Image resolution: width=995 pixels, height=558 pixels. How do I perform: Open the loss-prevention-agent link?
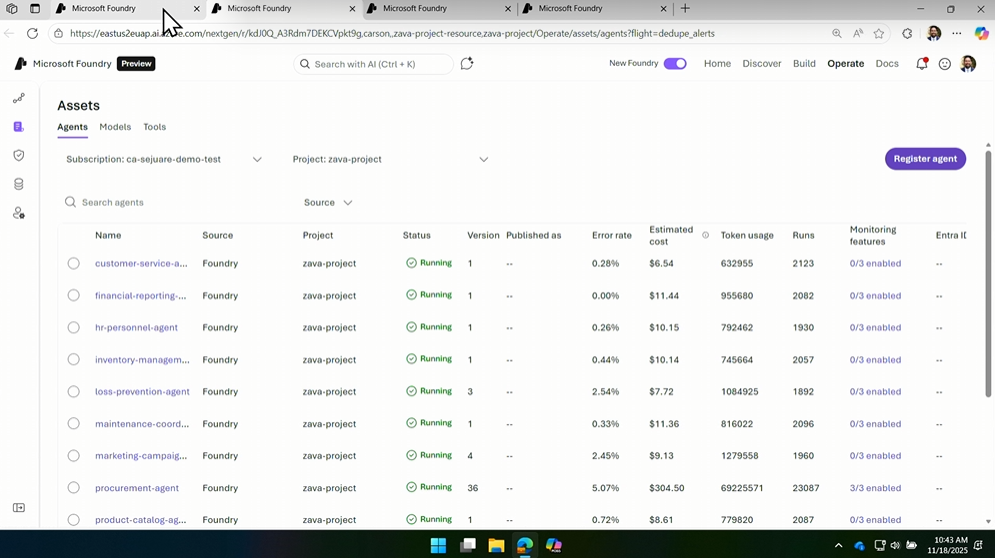tap(142, 392)
